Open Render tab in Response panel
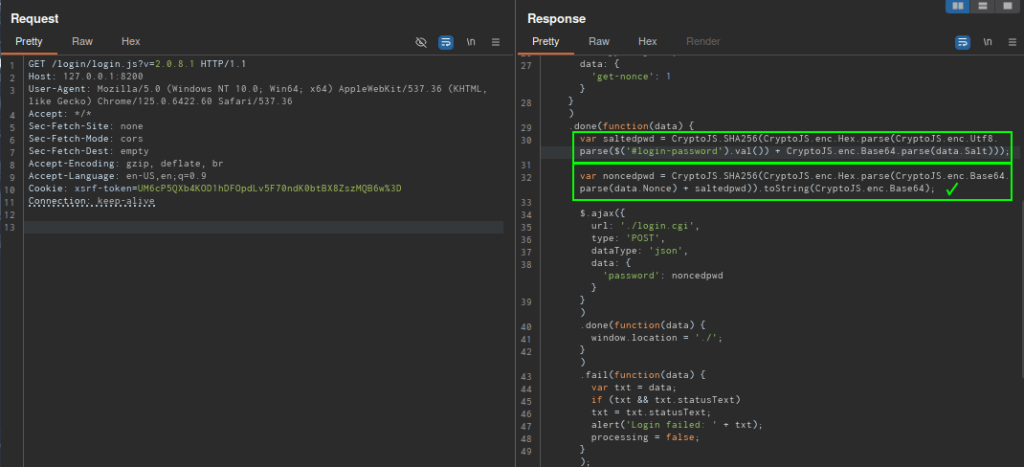The height and width of the screenshot is (467, 1024). 703,42
